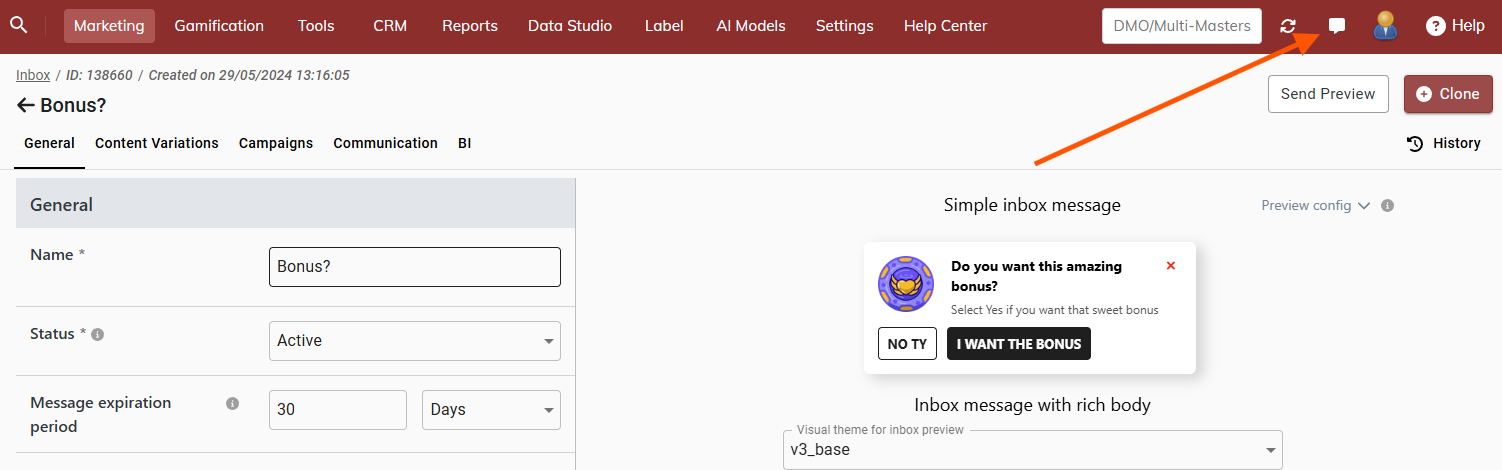
Task: Close the inbox preview with red X
Action: [1171, 266]
